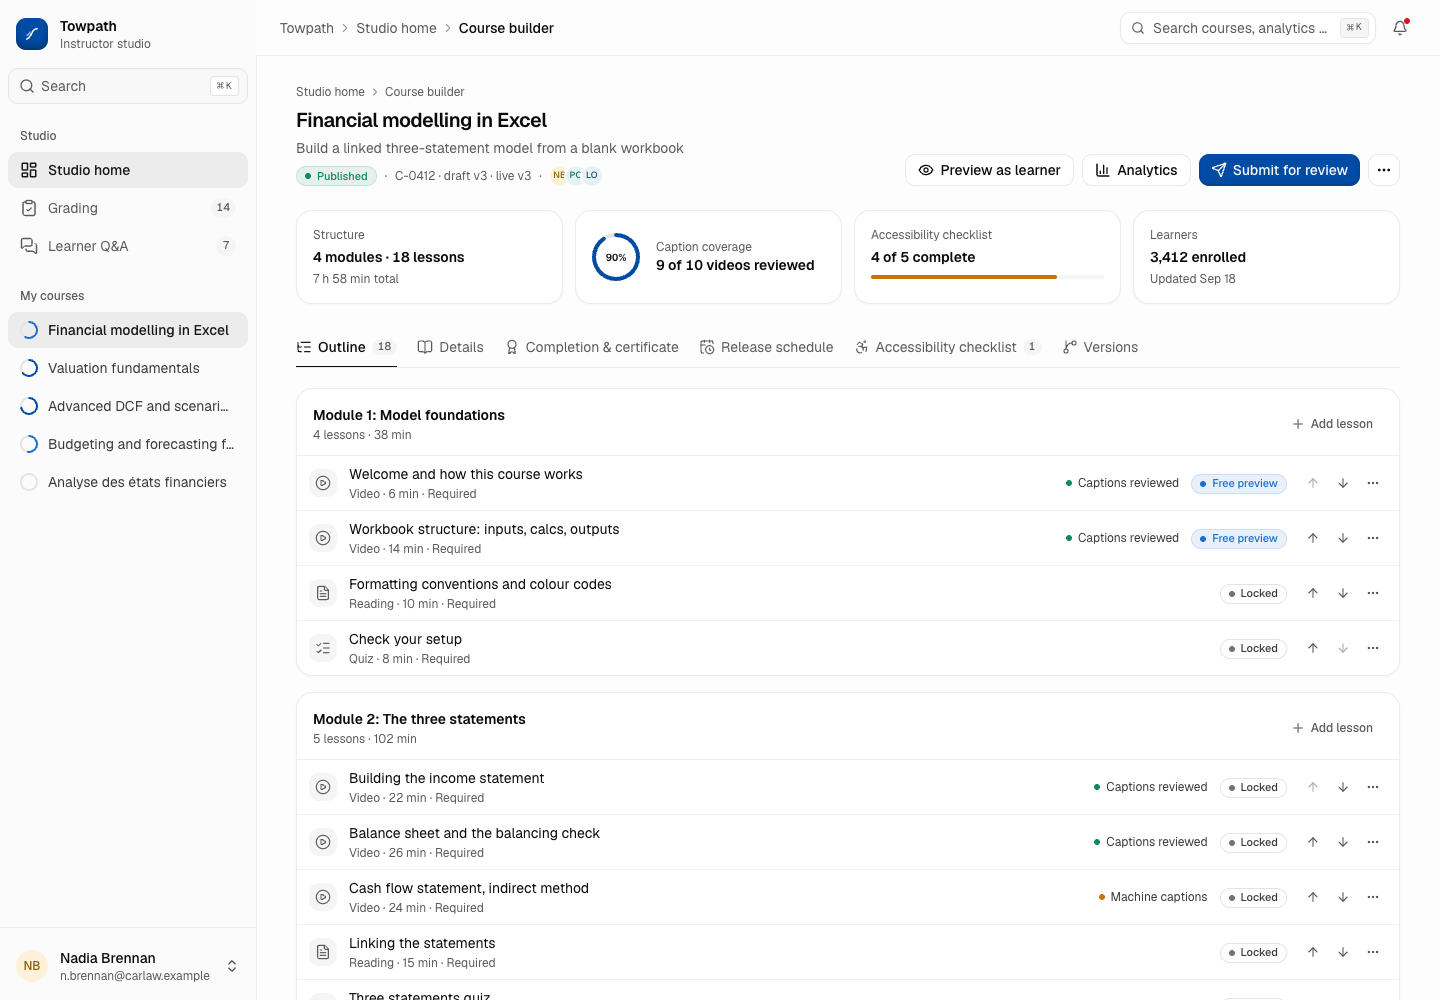The height and width of the screenshot is (1000, 1440).
Task: Toggle Locked badge on 'Cash flow statement' lesson
Action: (1253, 897)
